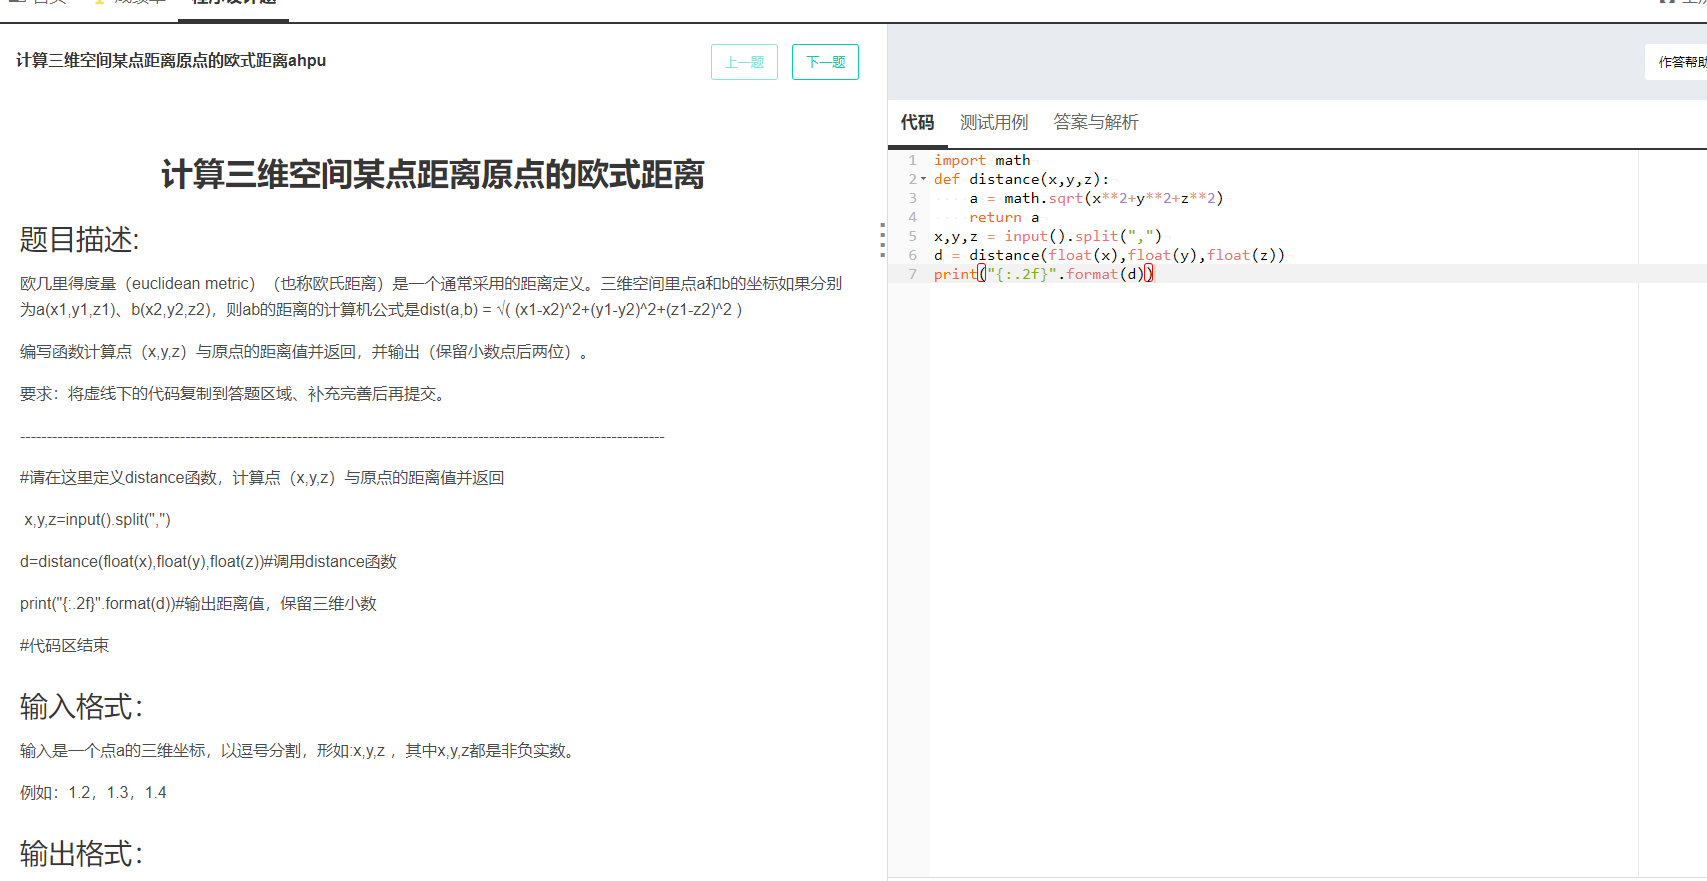Click the 输出格式 section heading
The image size is (1707, 881).
[x=82, y=854]
